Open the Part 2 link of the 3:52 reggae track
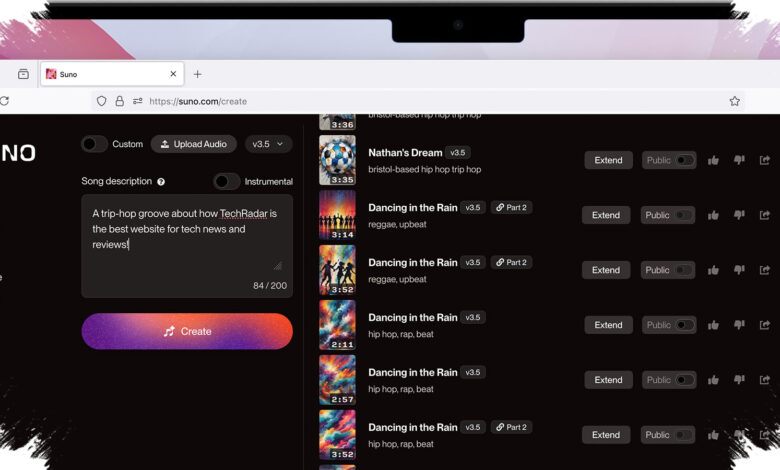Screen dimensions: 780x470 511,262
